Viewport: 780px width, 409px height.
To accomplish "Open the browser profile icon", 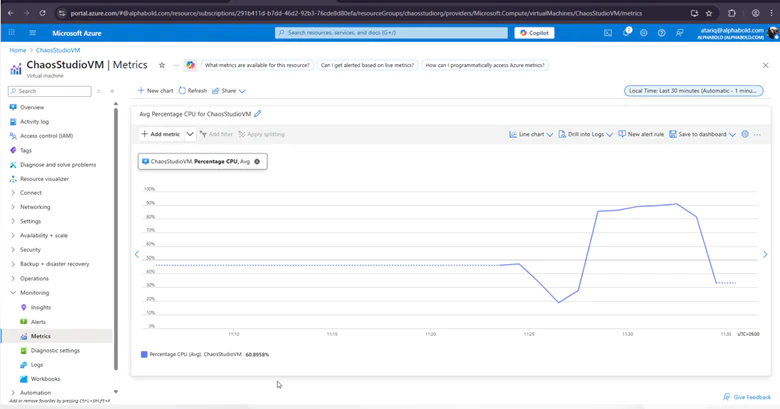I will pyautogui.click(x=756, y=13).
